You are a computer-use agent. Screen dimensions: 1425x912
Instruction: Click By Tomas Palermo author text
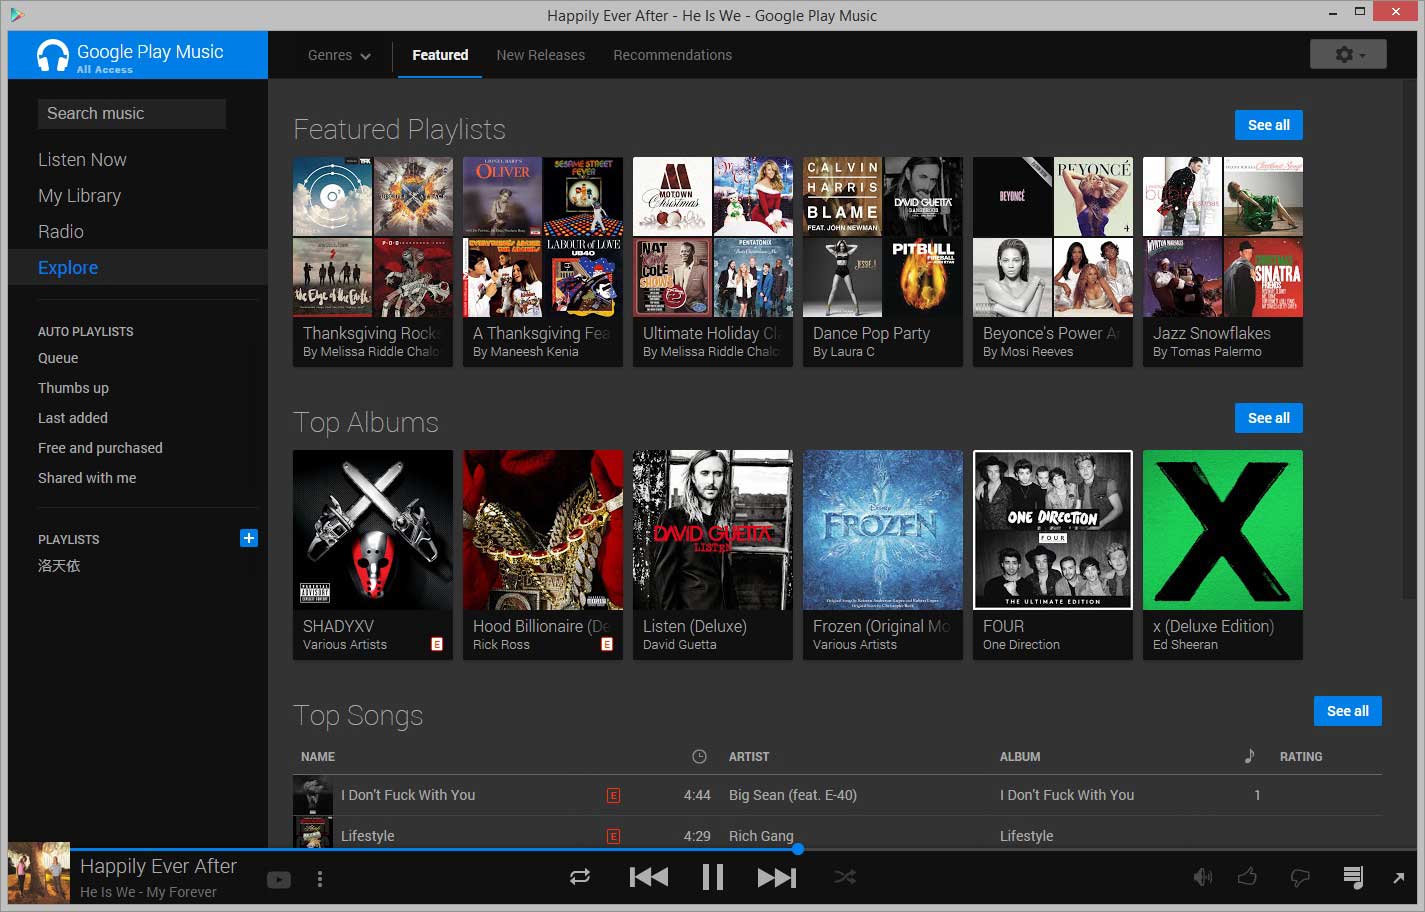click(1207, 352)
